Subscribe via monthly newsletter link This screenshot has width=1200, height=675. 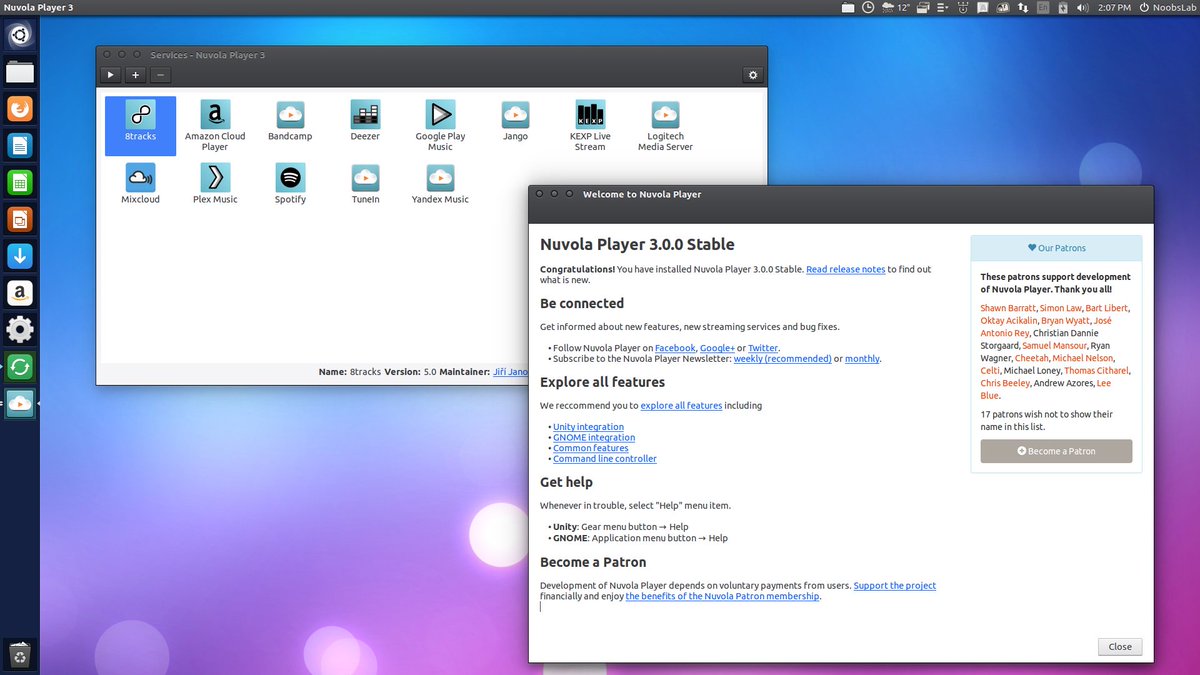point(862,359)
